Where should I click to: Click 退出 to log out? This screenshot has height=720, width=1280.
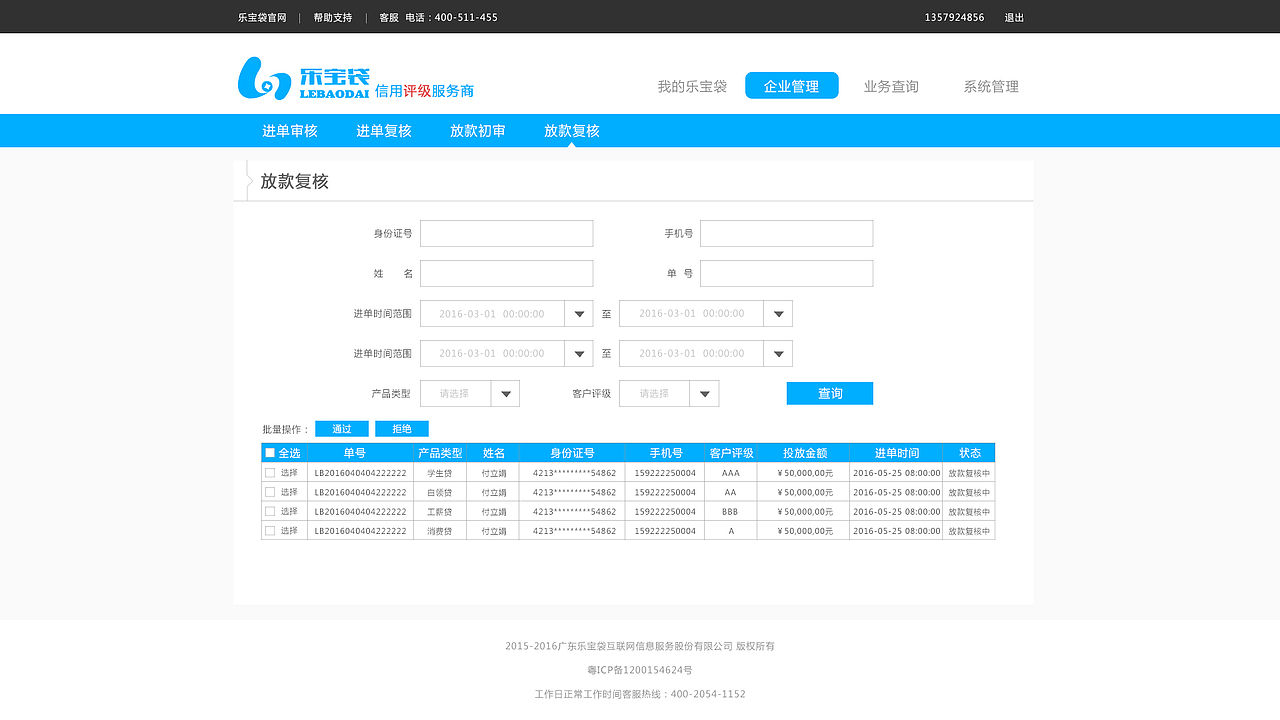1014,18
